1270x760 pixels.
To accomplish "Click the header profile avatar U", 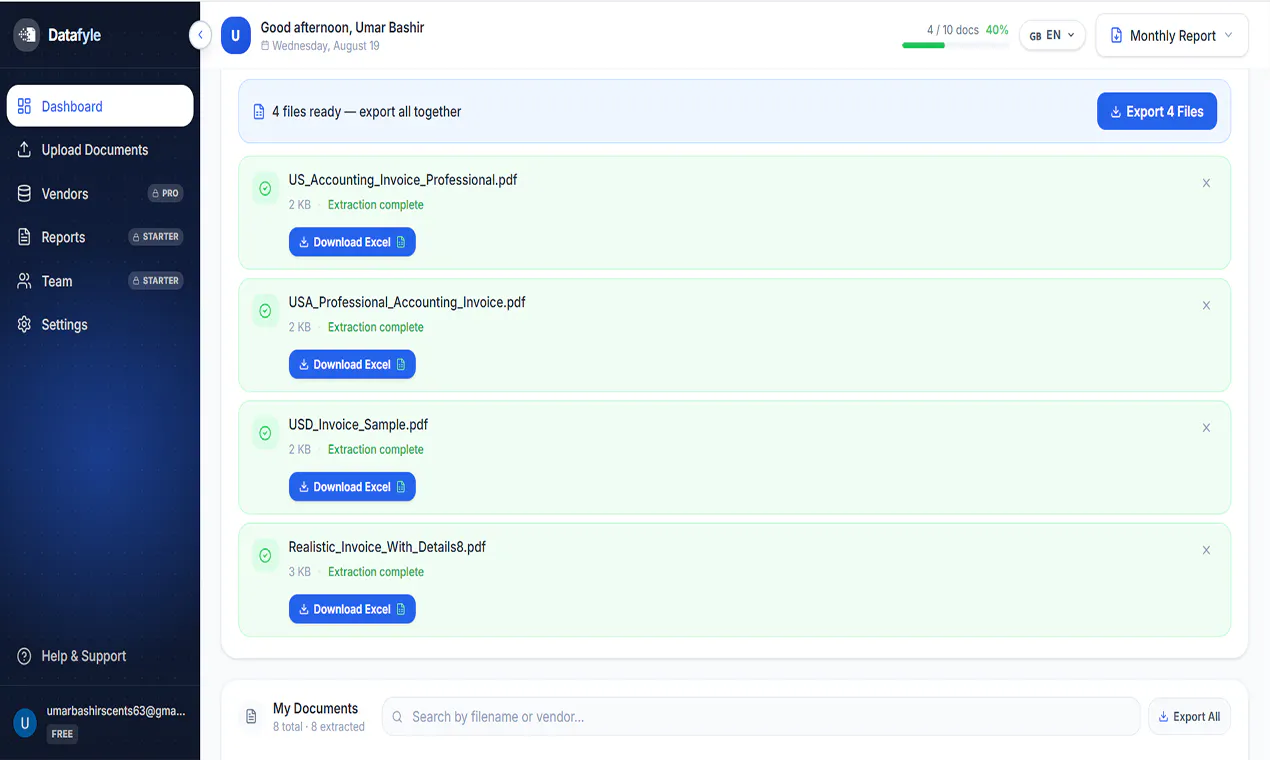I will coord(235,35).
